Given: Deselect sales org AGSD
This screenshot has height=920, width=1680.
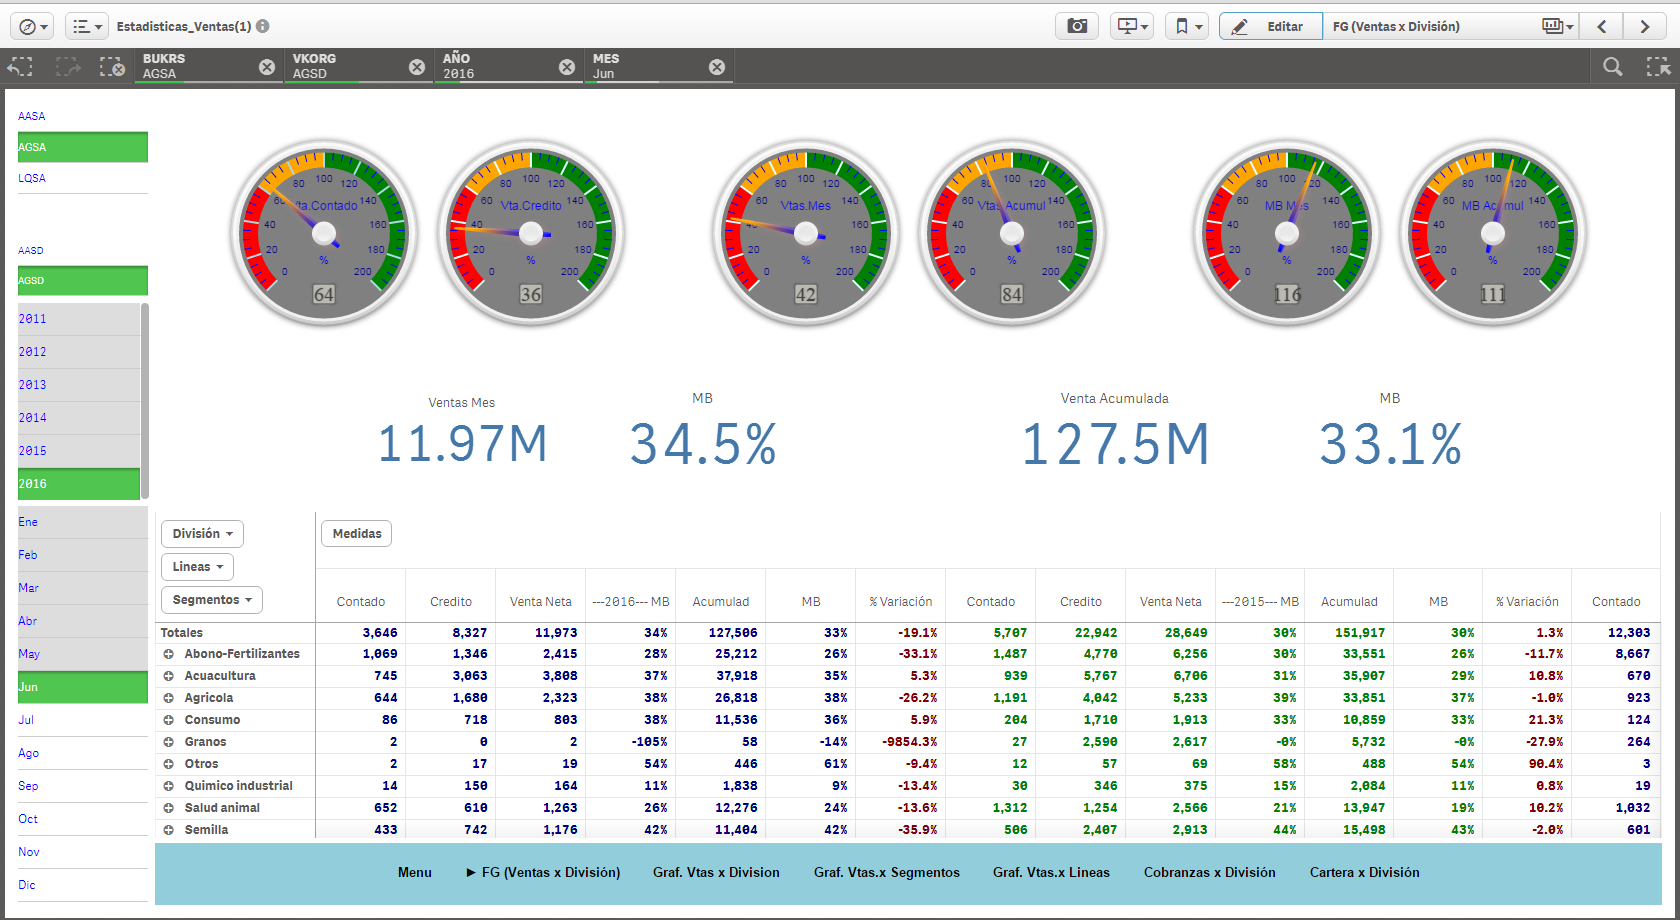Looking at the screenshot, I should pyautogui.click(x=83, y=281).
